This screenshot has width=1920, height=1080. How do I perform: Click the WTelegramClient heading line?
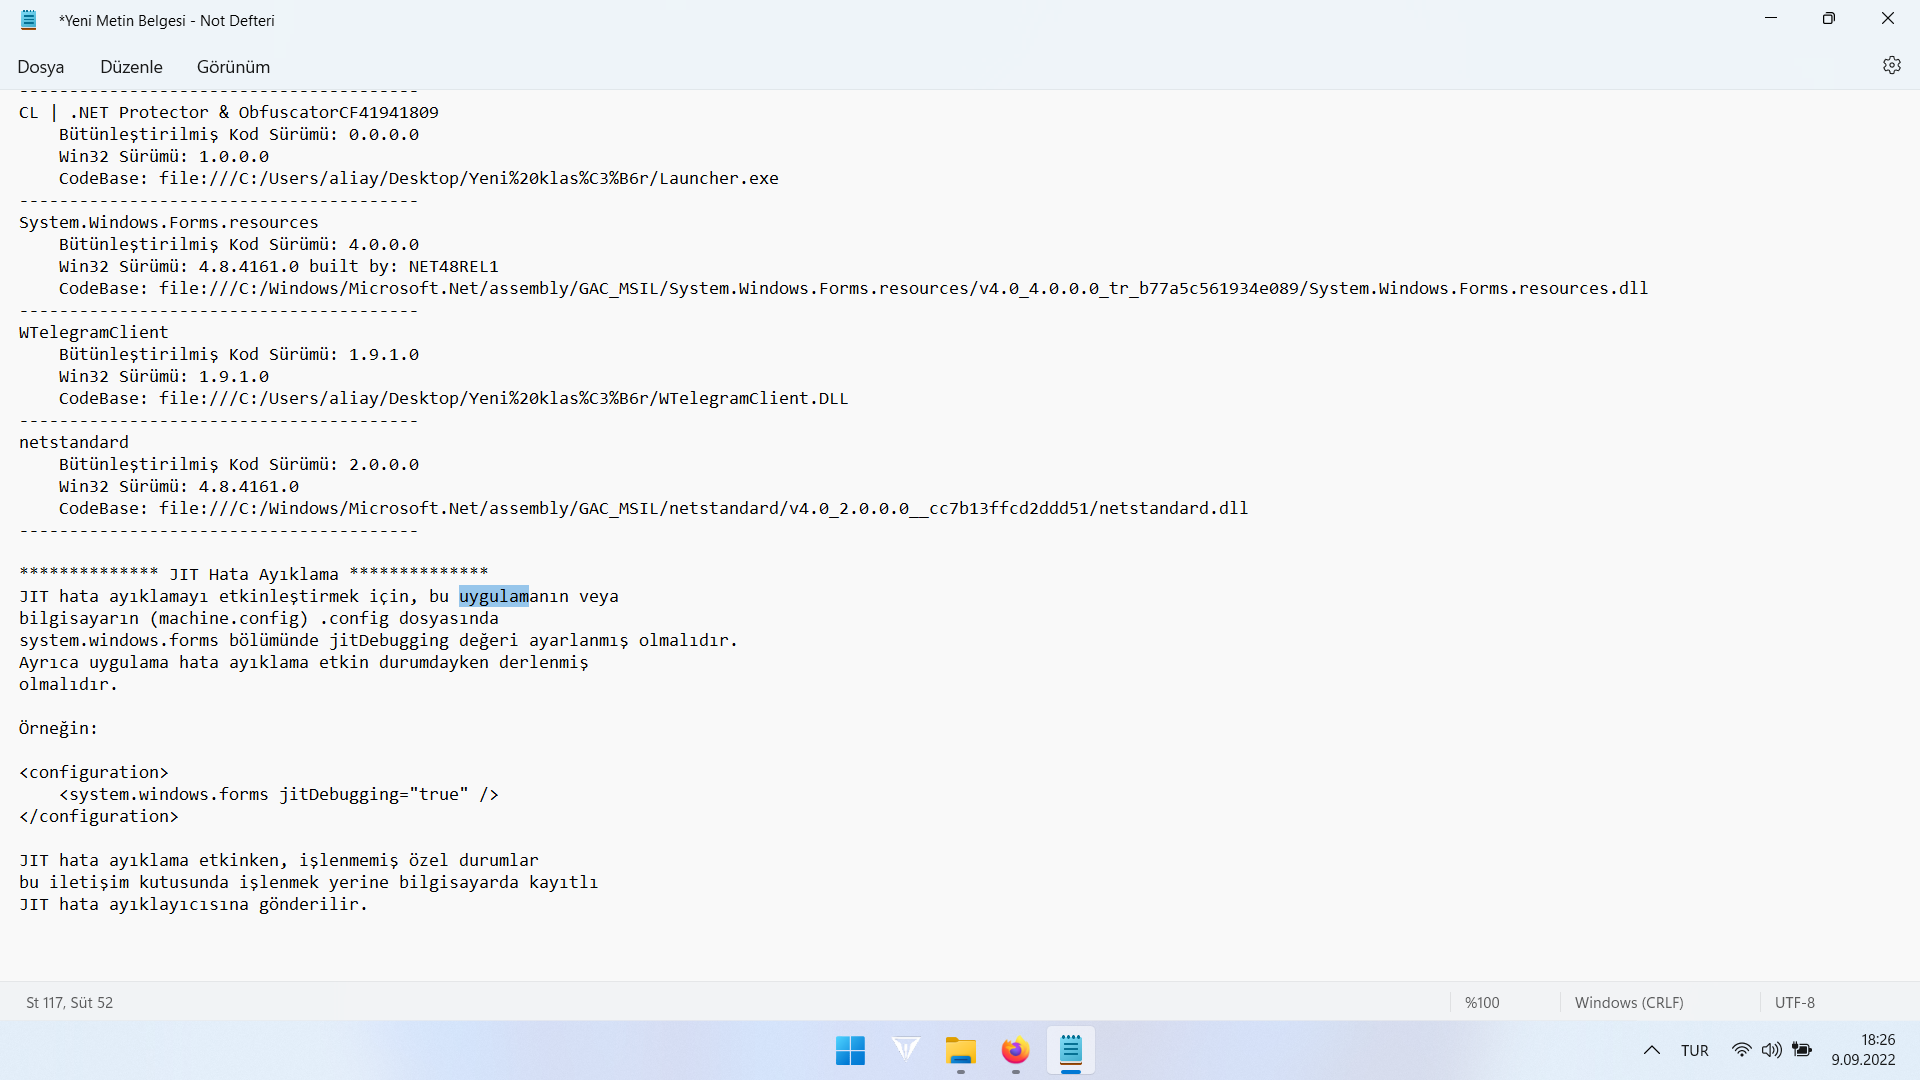94,332
